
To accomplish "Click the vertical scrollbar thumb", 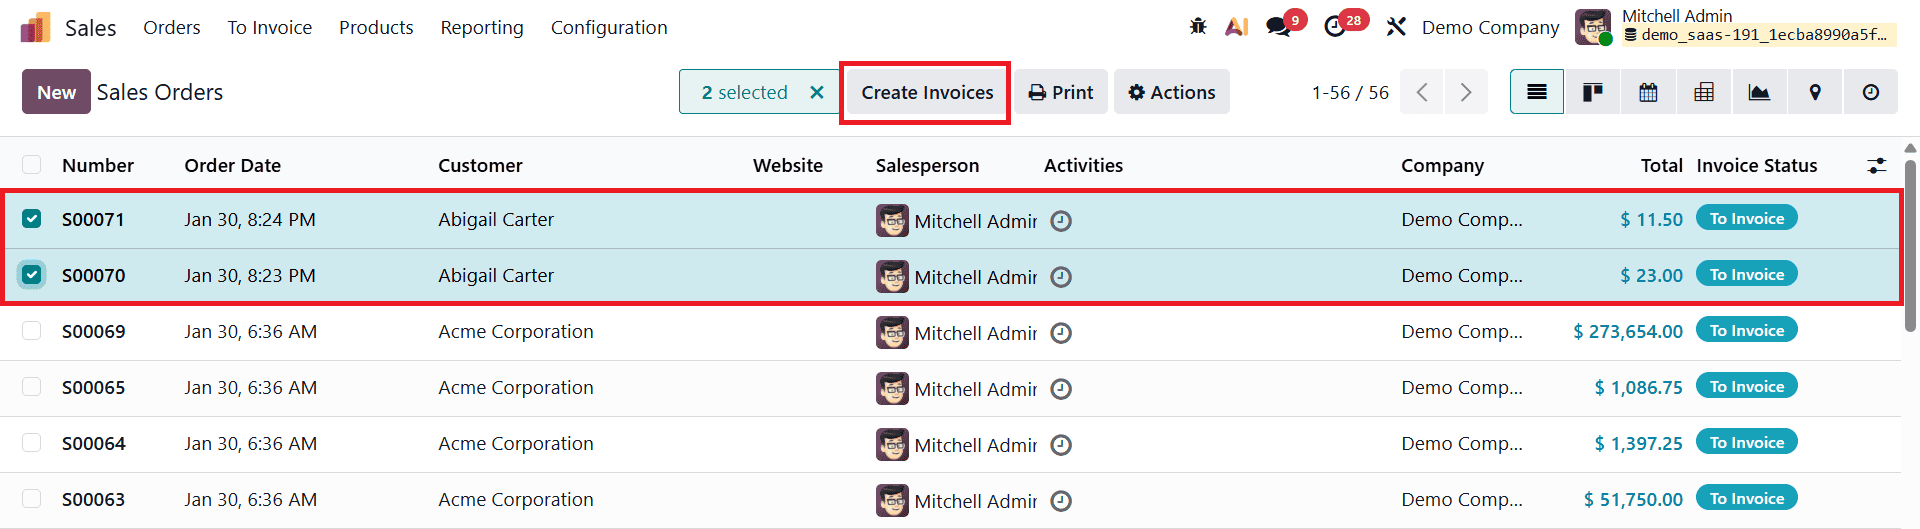I will point(1911,244).
